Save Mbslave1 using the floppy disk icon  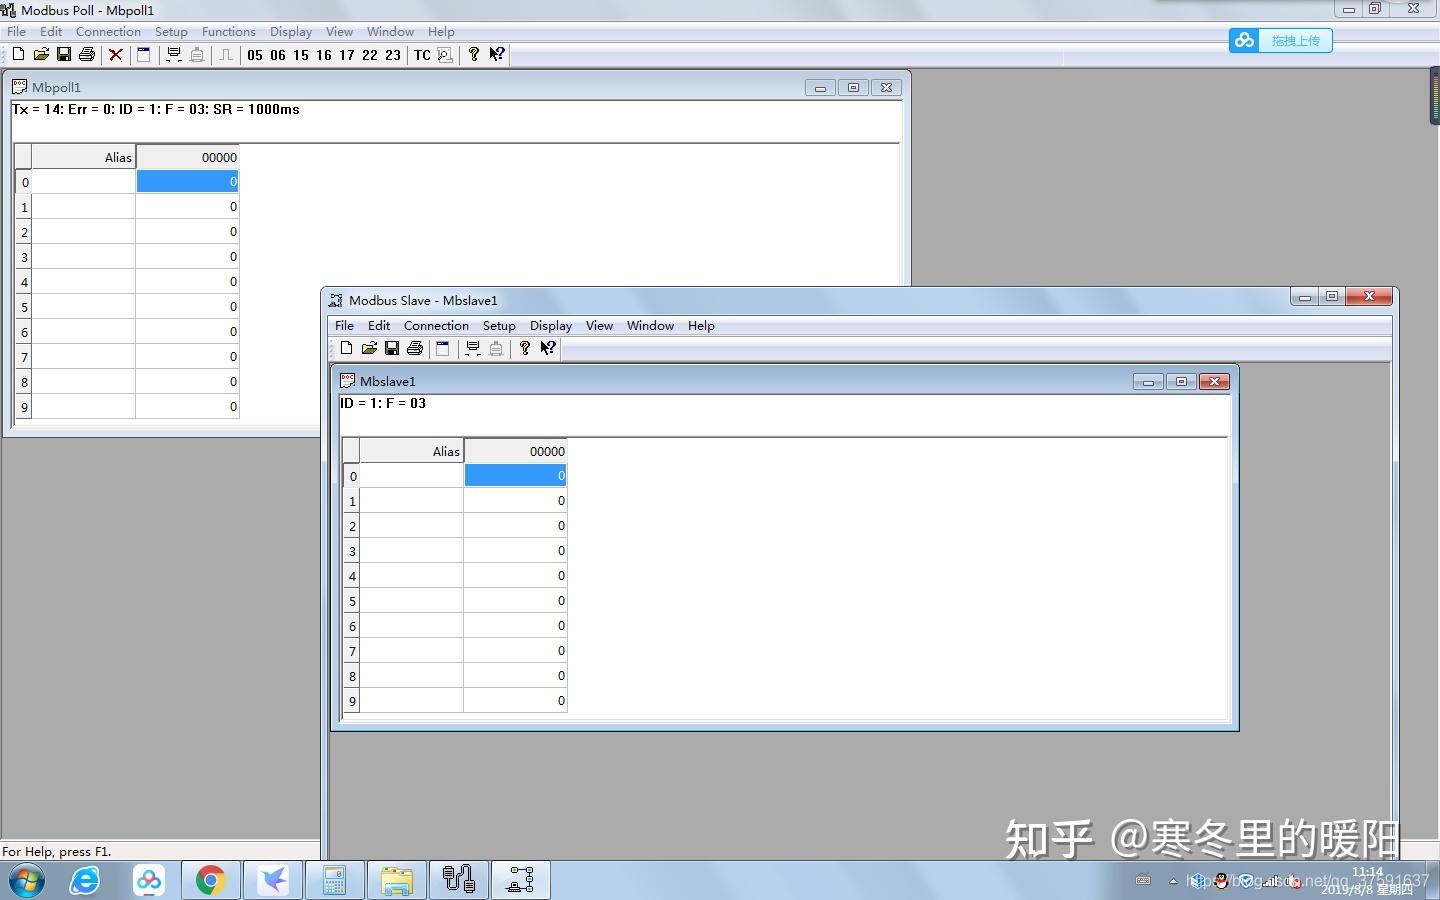click(393, 348)
